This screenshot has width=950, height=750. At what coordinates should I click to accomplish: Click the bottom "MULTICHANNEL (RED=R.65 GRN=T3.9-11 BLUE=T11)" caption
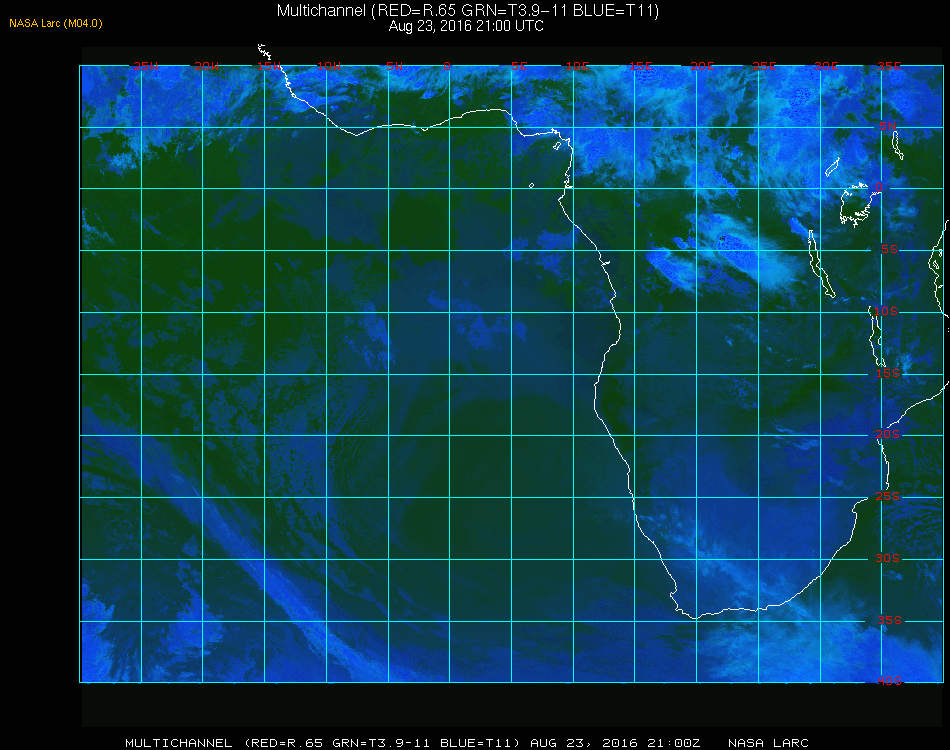pyautogui.click(x=323, y=743)
